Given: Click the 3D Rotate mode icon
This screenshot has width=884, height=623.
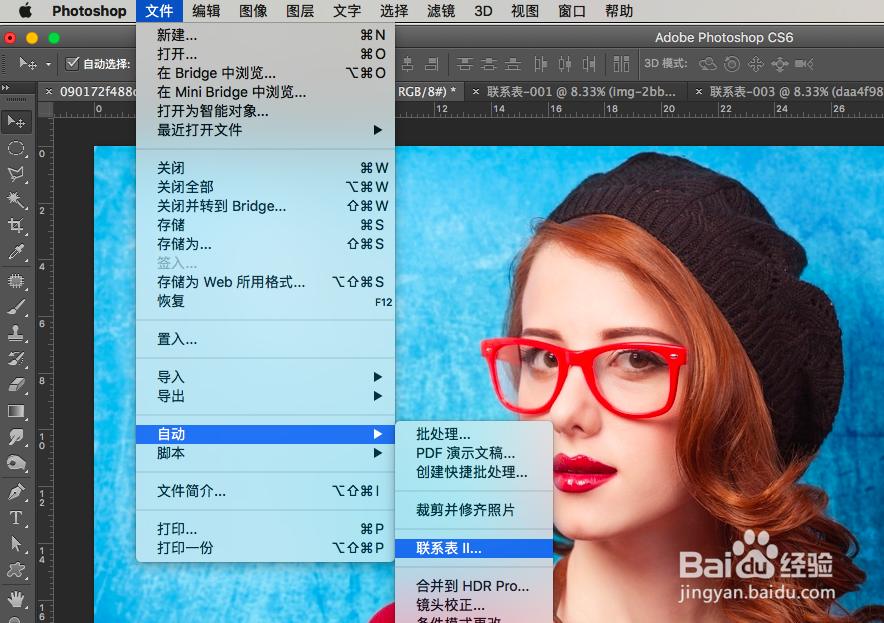Looking at the screenshot, I should 708,64.
